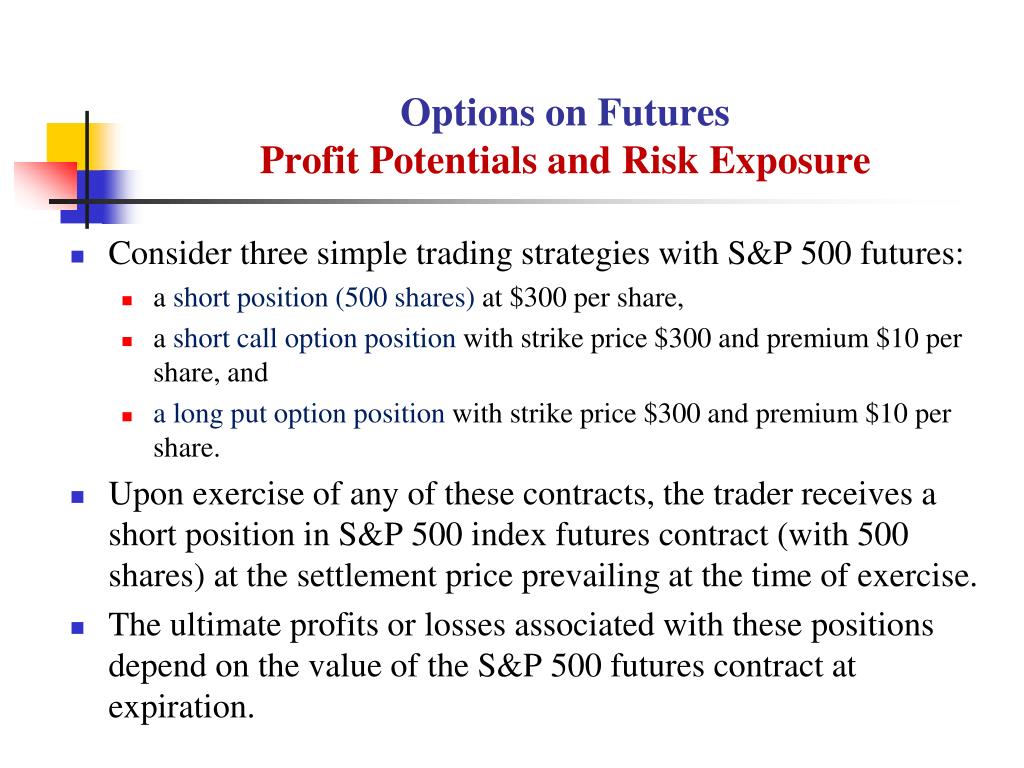1024x768 pixels.
Task: Click the blue text 'short position (500 shares)'
Action: tap(323, 298)
